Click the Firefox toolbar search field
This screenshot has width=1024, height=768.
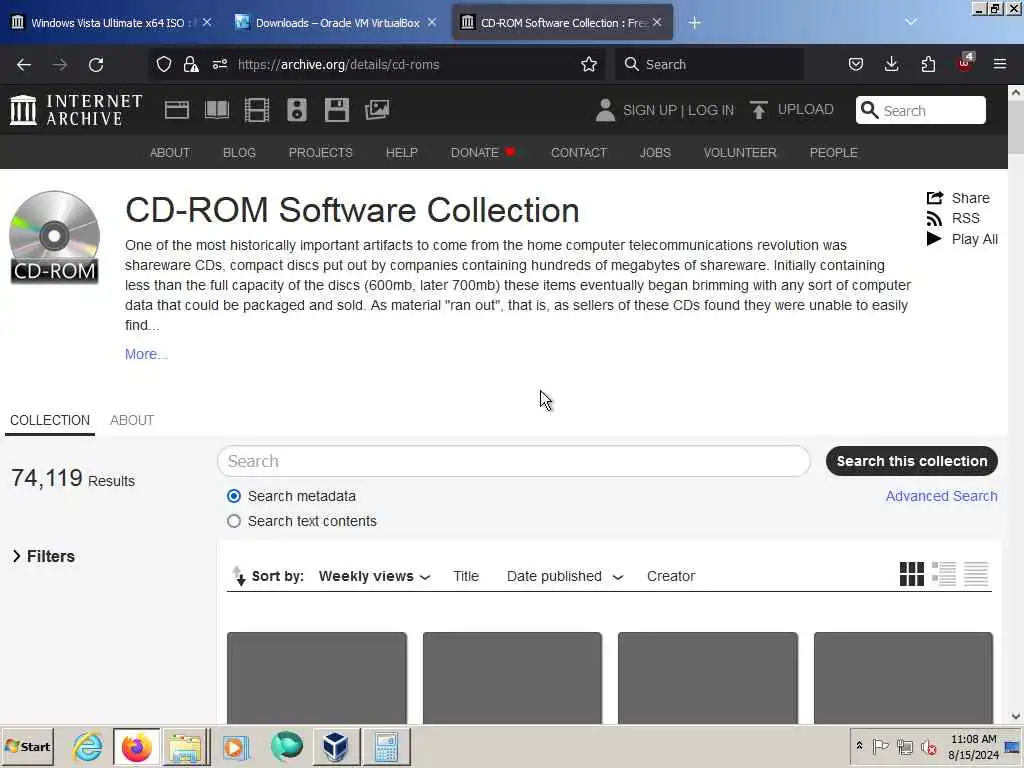tap(709, 64)
